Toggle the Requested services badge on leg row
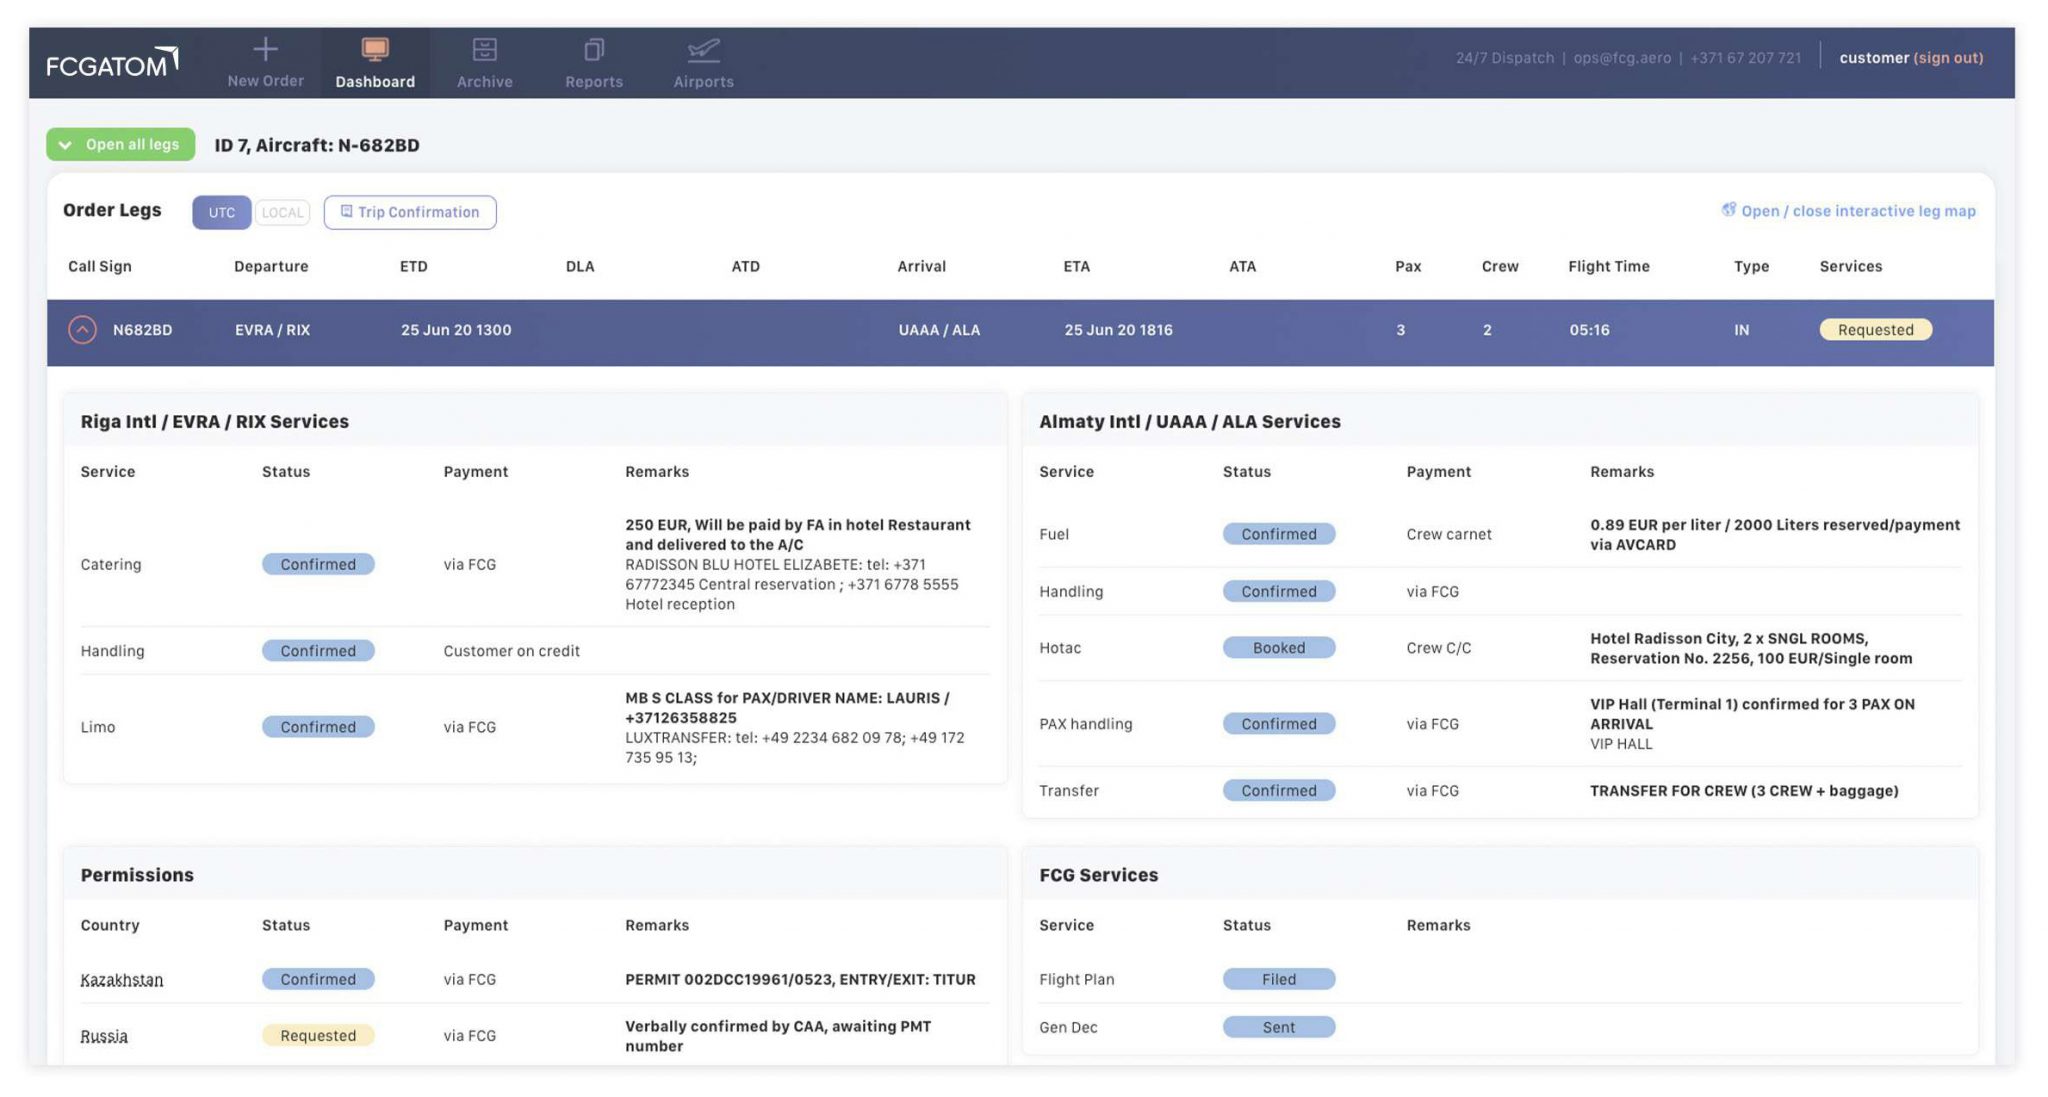The height and width of the screenshot is (1097, 2048). (1875, 329)
